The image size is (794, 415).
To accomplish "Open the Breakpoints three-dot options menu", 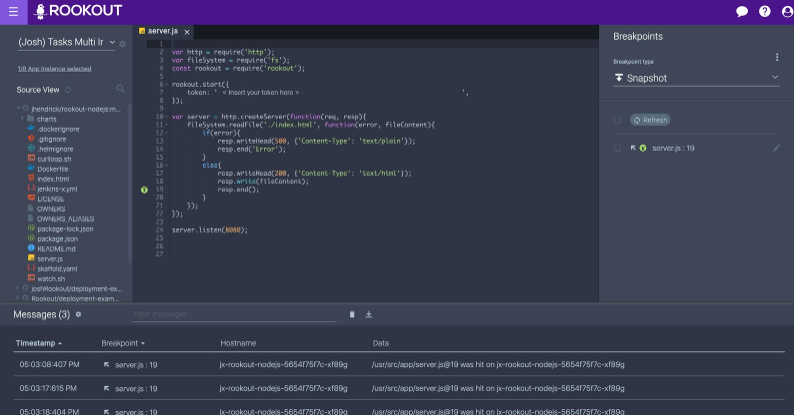I will [777, 57].
